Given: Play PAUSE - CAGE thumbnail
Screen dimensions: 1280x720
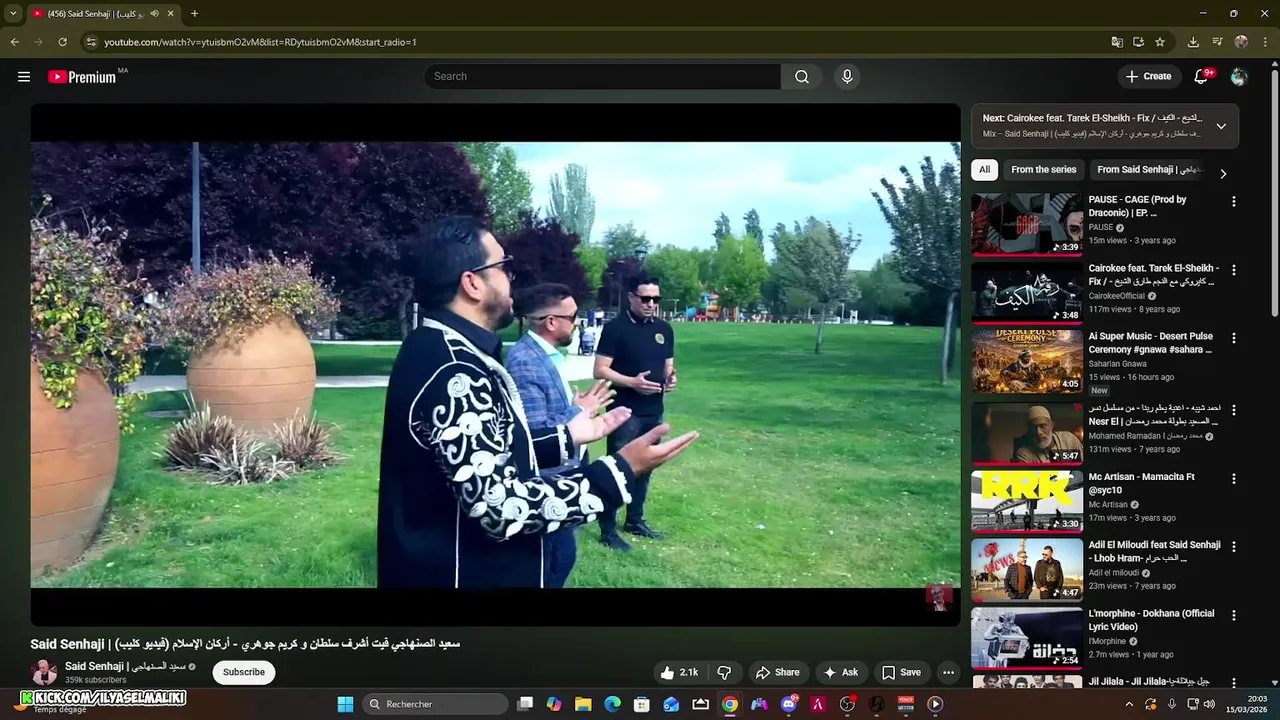Looking at the screenshot, I should coord(1027,225).
